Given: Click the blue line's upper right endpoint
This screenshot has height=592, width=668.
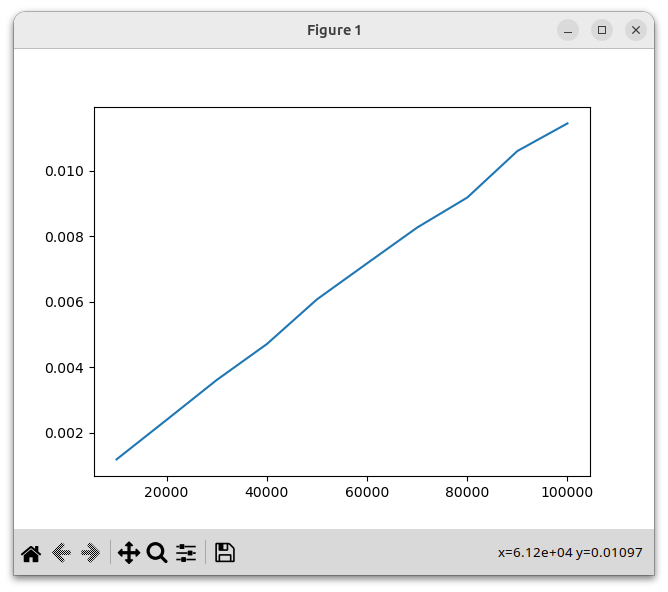Looking at the screenshot, I should [x=567, y=123].
